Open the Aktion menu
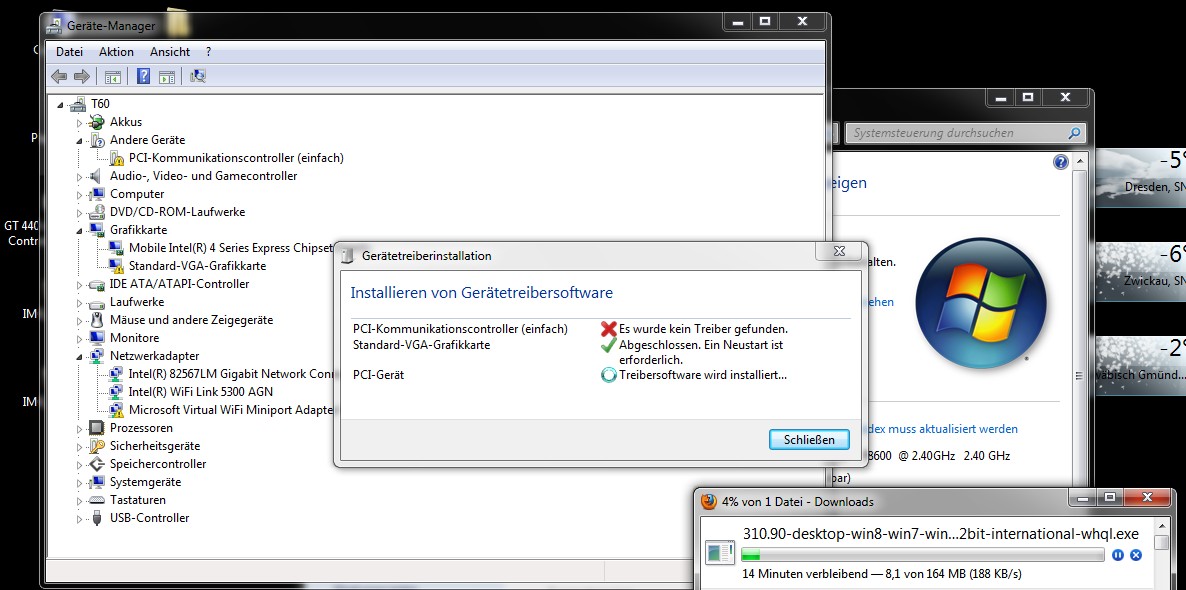This screenshot has width=1186, height=590. point(116,52)
